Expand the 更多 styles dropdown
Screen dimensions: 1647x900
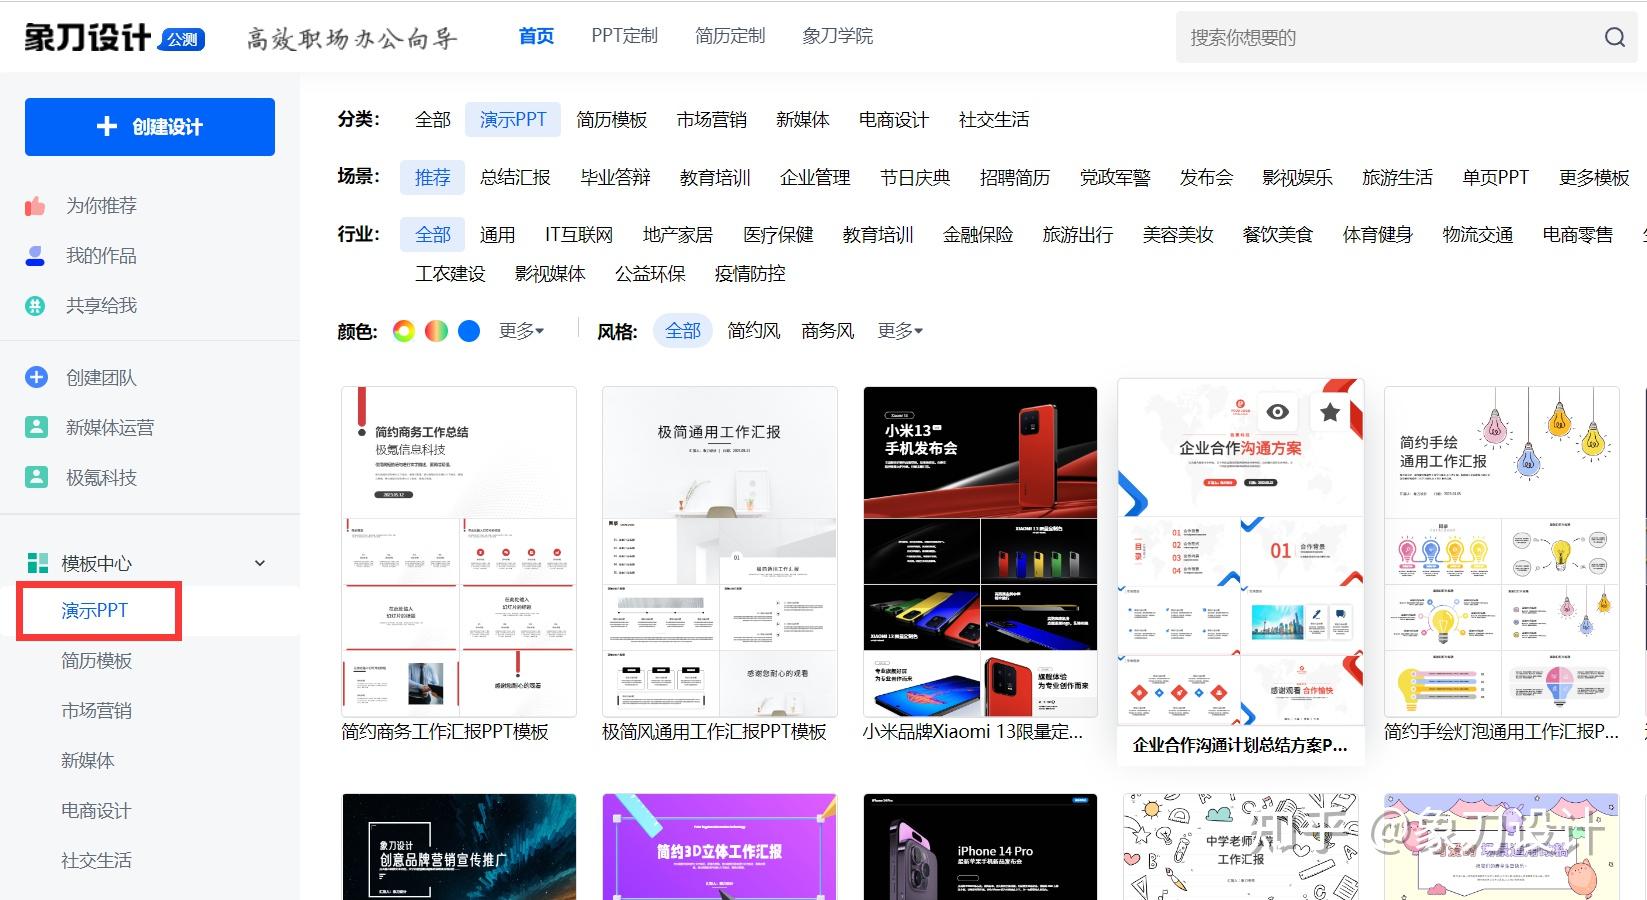point(900,331)
